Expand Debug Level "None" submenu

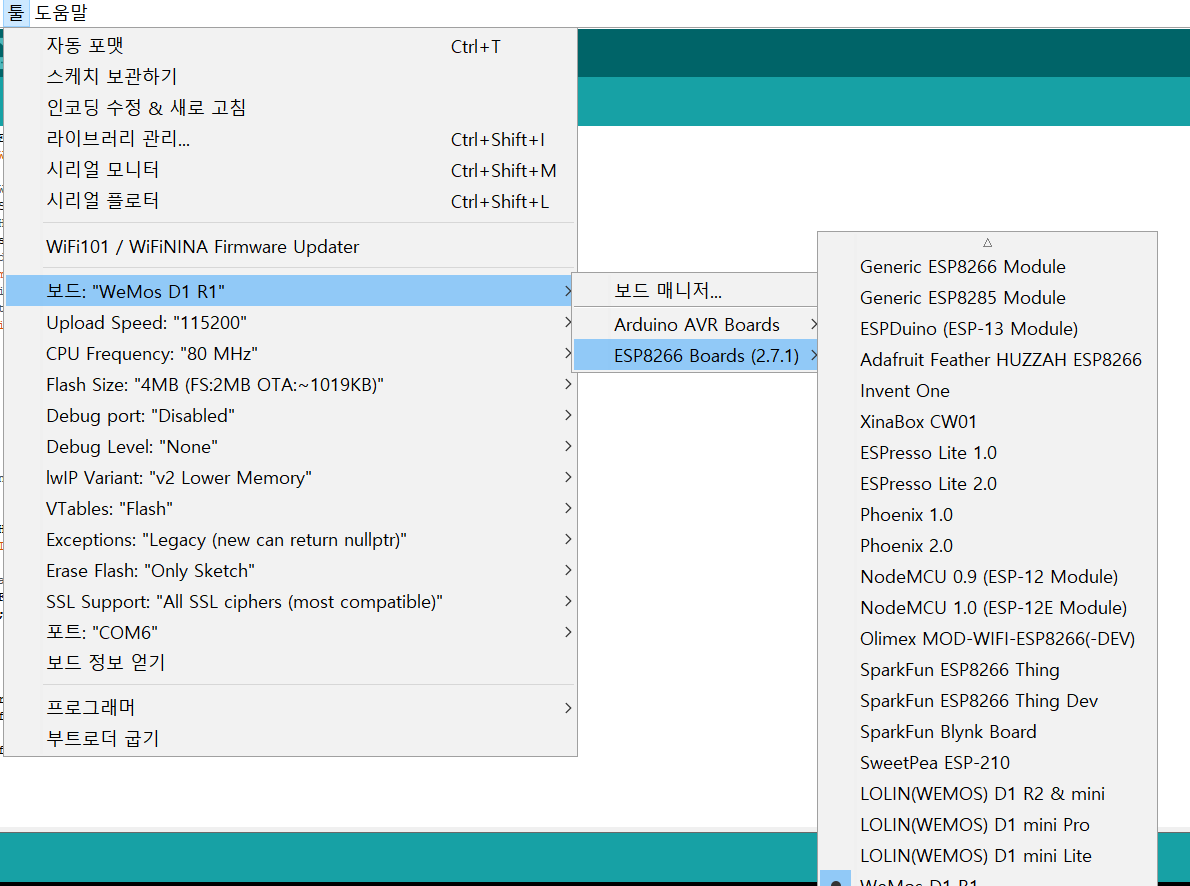[x=291, y=447]
